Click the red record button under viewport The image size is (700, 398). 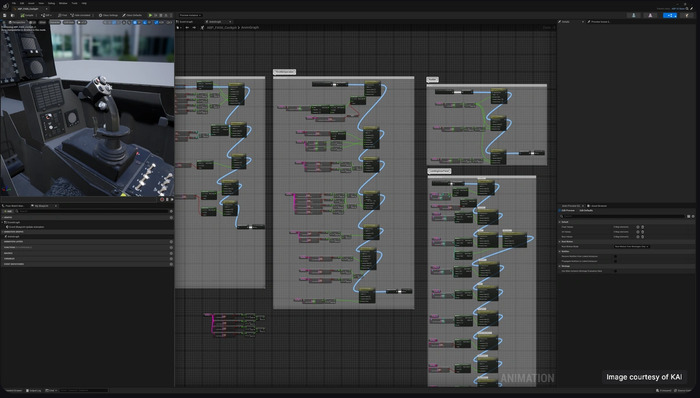click(x=162, y=199)
